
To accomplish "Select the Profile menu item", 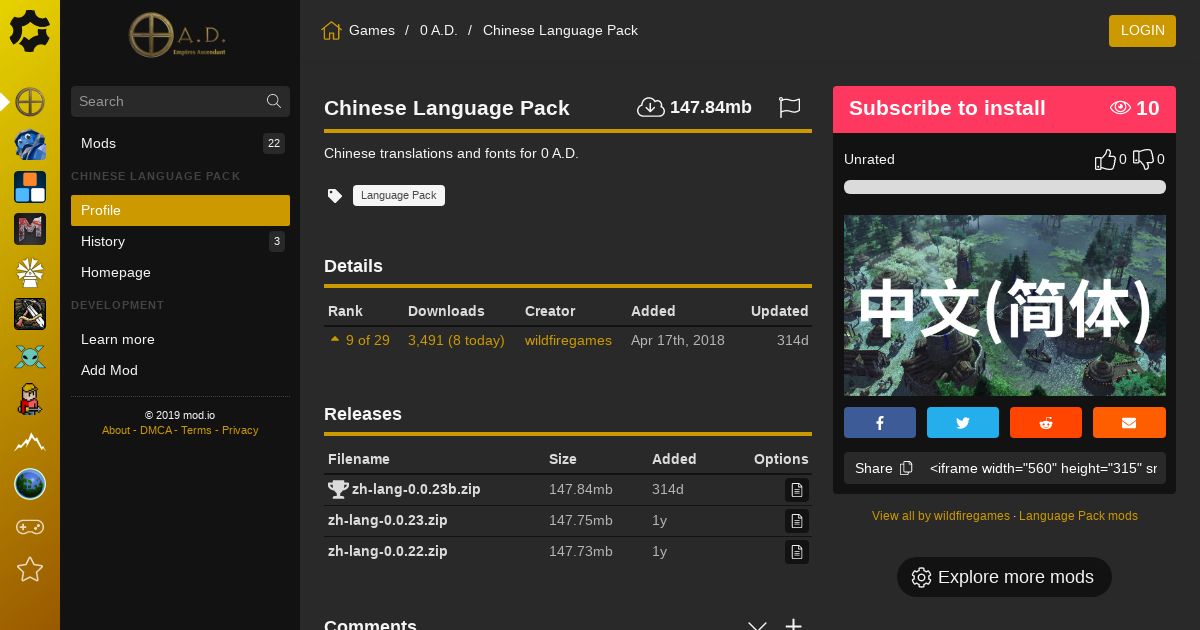I will pos(180,210).
